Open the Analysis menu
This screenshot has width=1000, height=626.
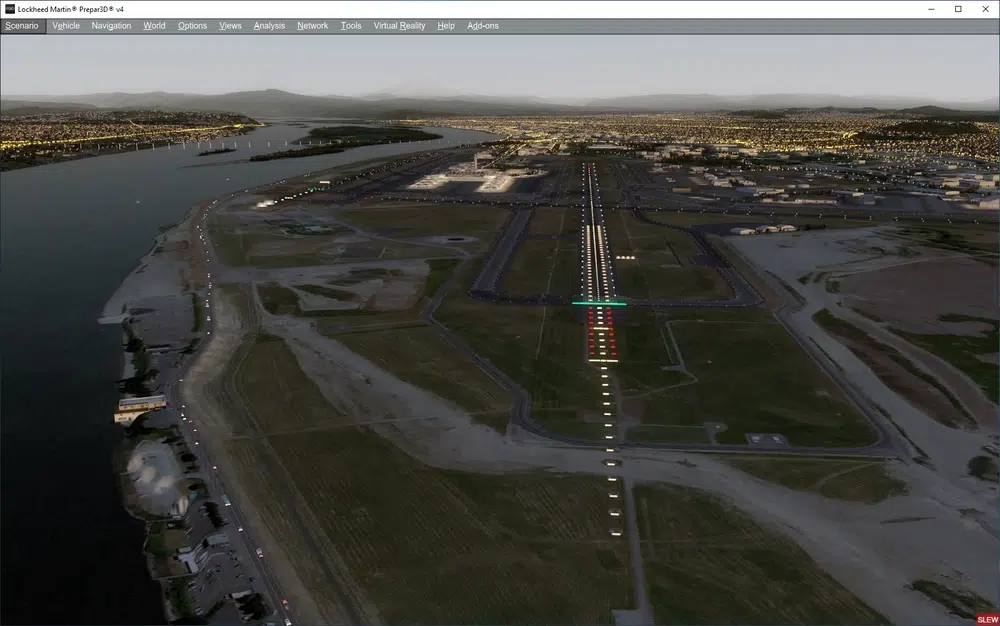click(x=269, y=26)
